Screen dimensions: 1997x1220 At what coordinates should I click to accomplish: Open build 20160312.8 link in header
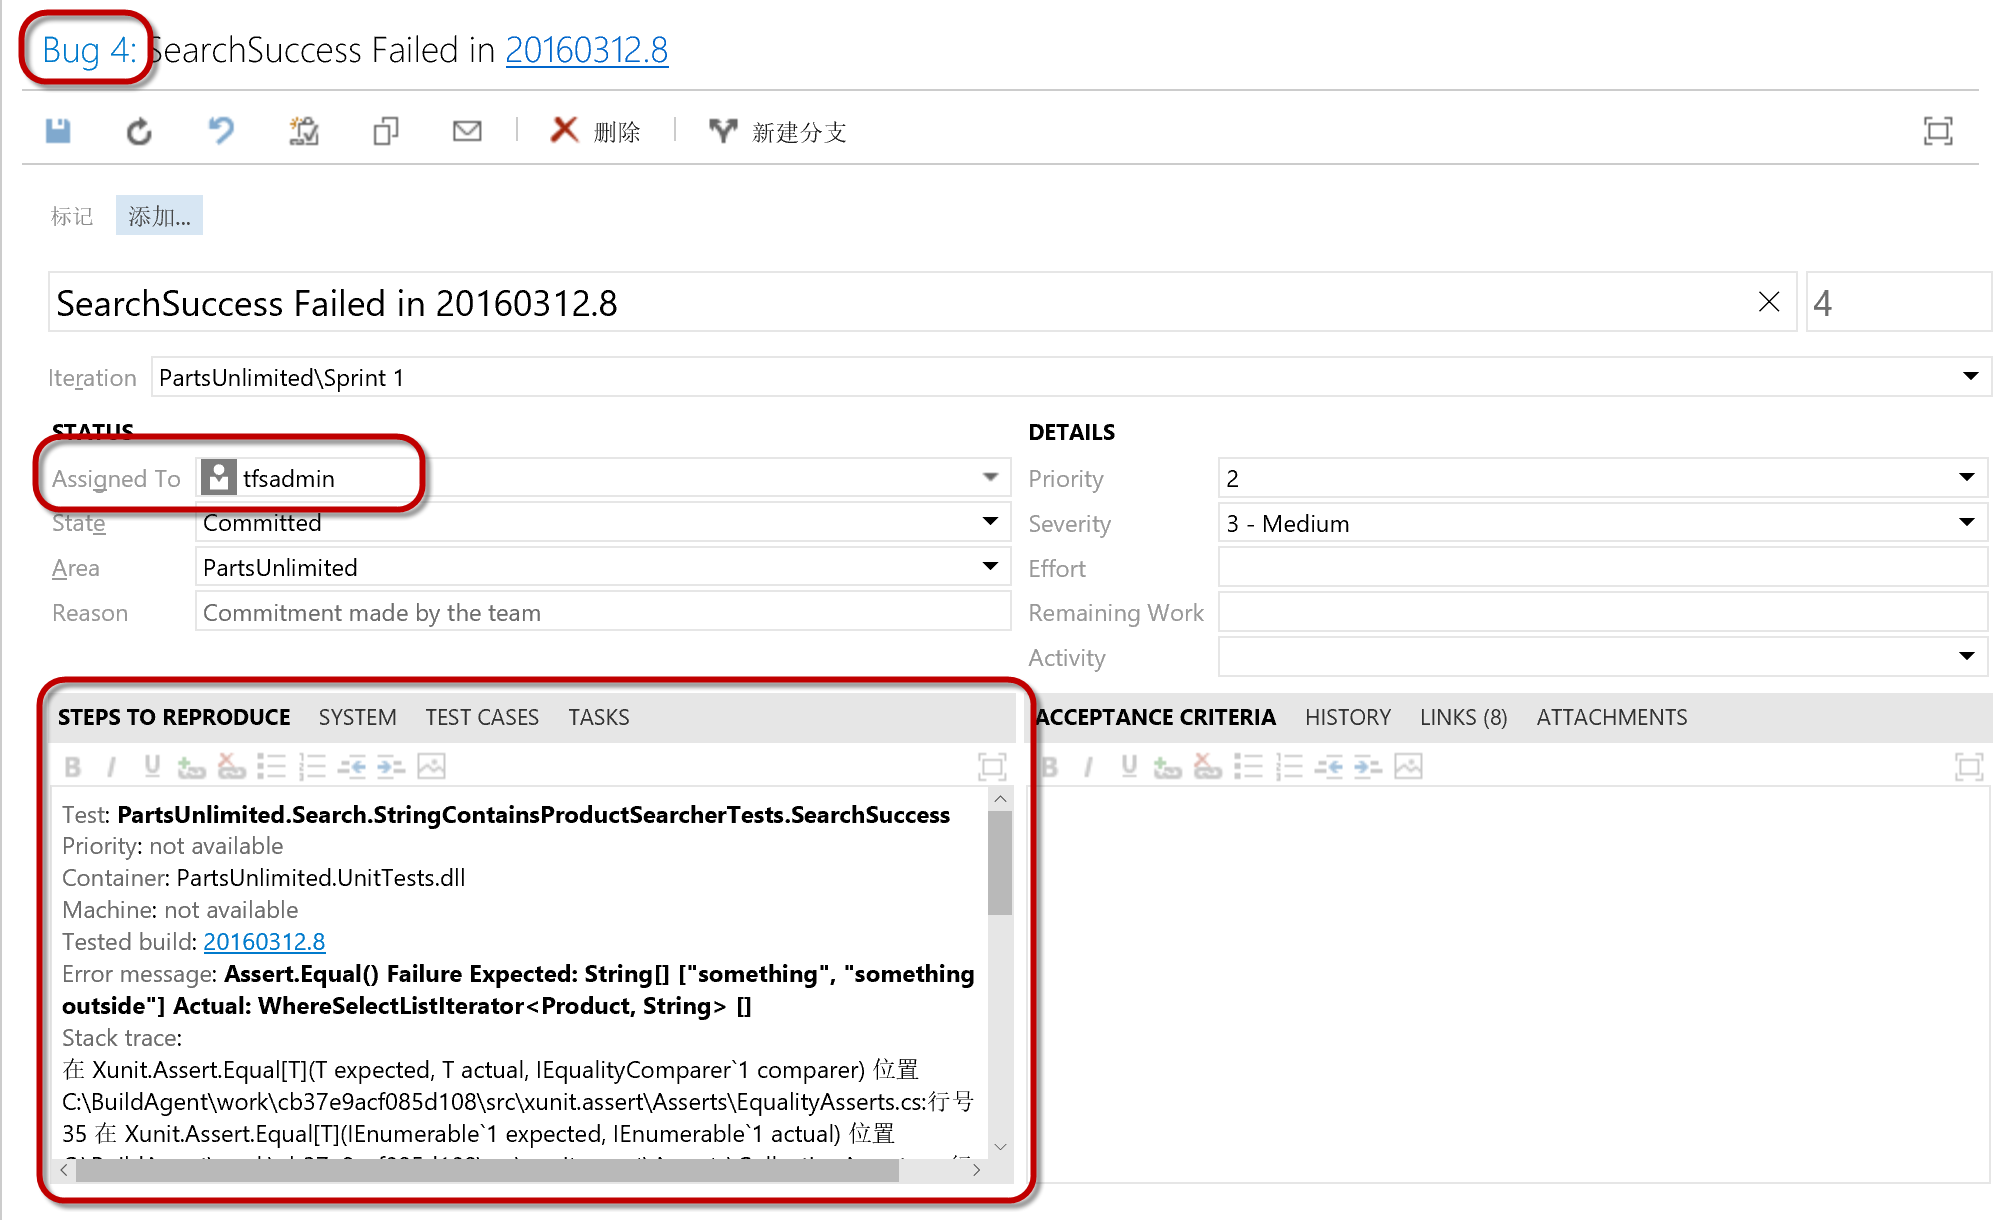(x=586, y=50)
